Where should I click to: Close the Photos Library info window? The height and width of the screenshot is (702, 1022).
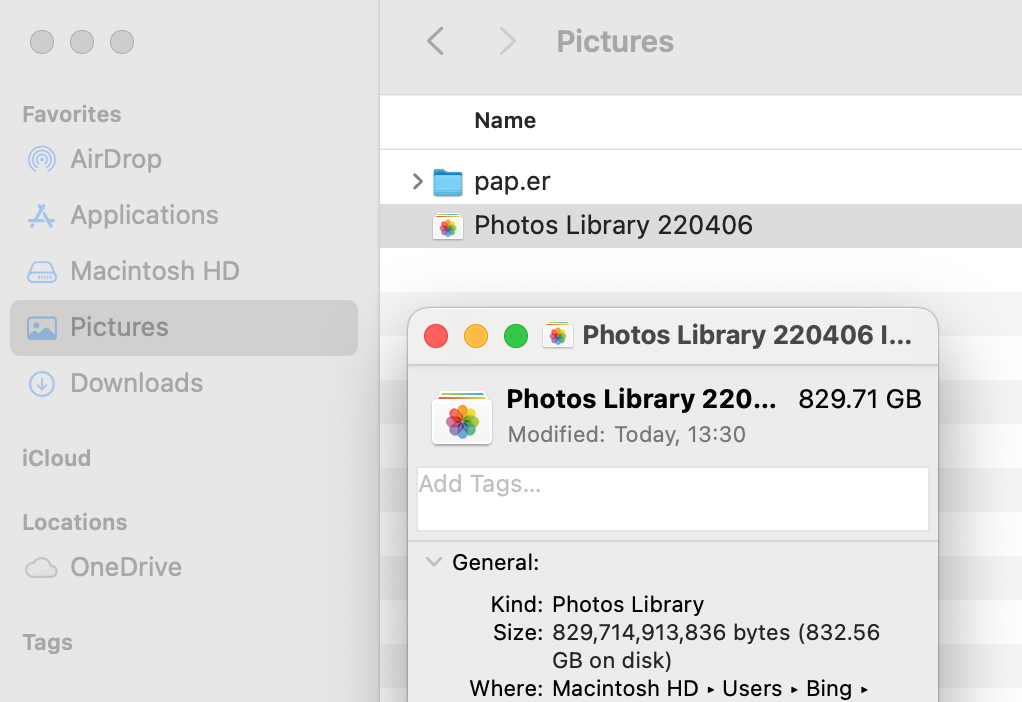tap(436, 336)
